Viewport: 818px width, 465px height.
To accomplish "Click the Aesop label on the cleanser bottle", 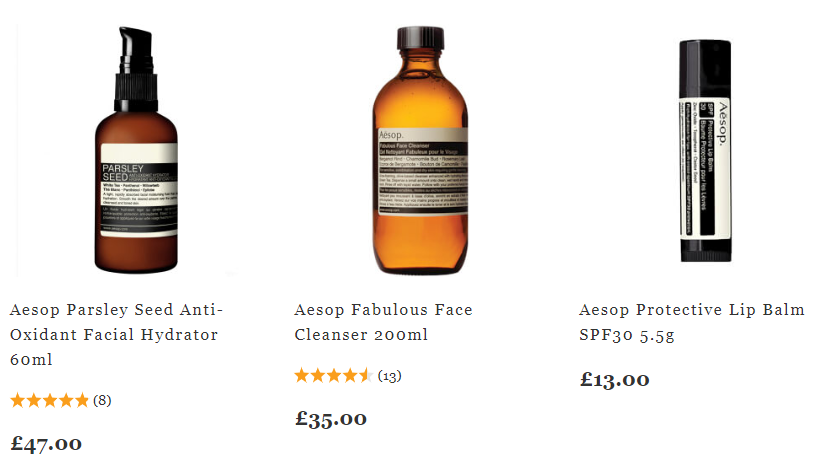I will pyautogui.click(x=423, y=171).
